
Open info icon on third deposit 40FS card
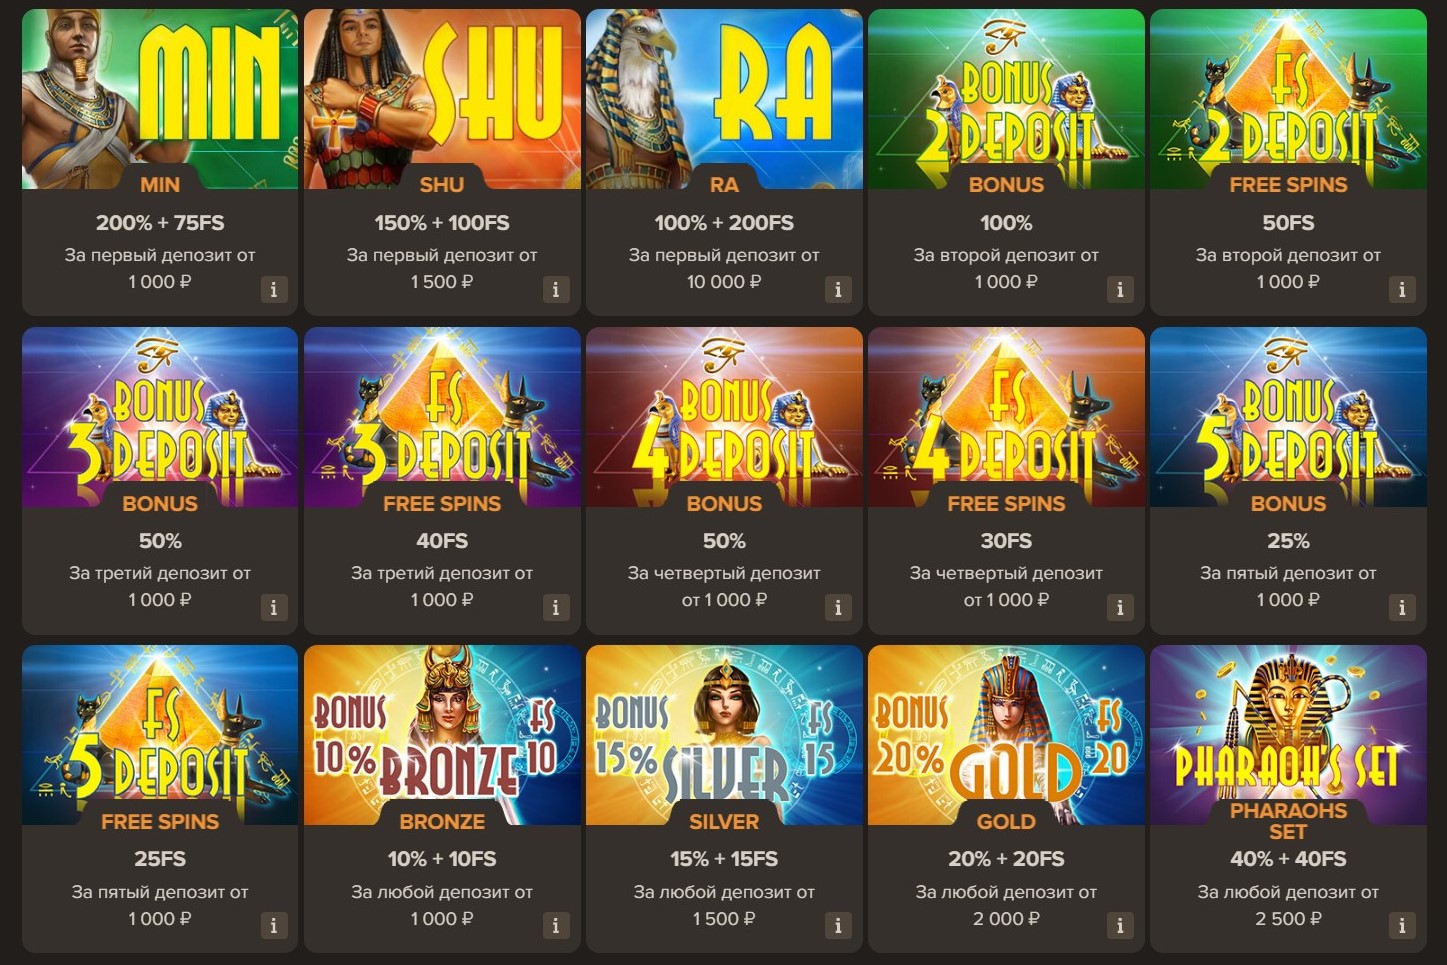556,608
